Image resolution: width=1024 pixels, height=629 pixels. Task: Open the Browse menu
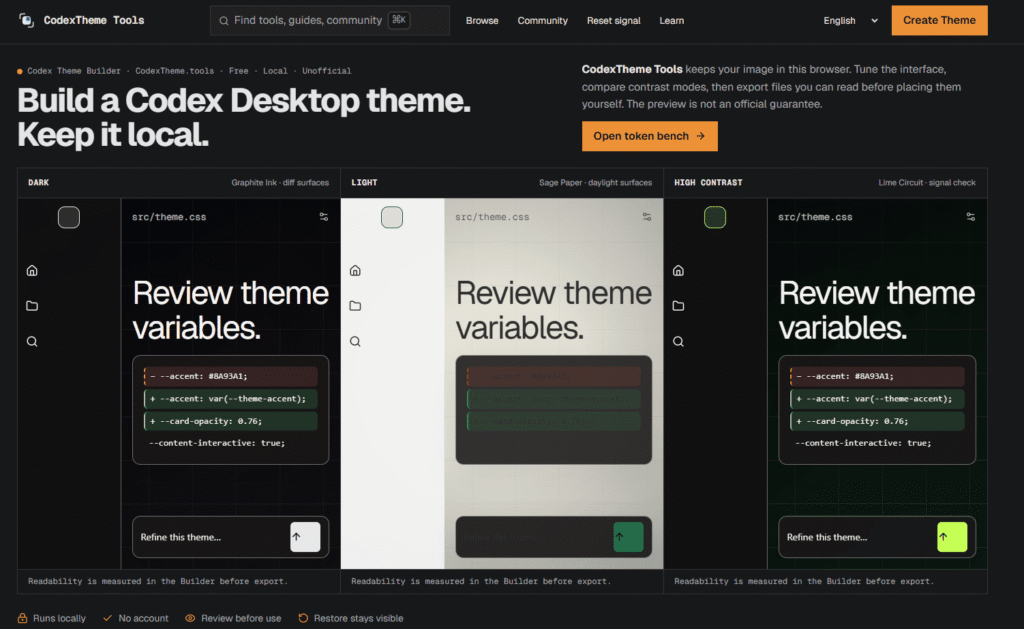point(482,21)
